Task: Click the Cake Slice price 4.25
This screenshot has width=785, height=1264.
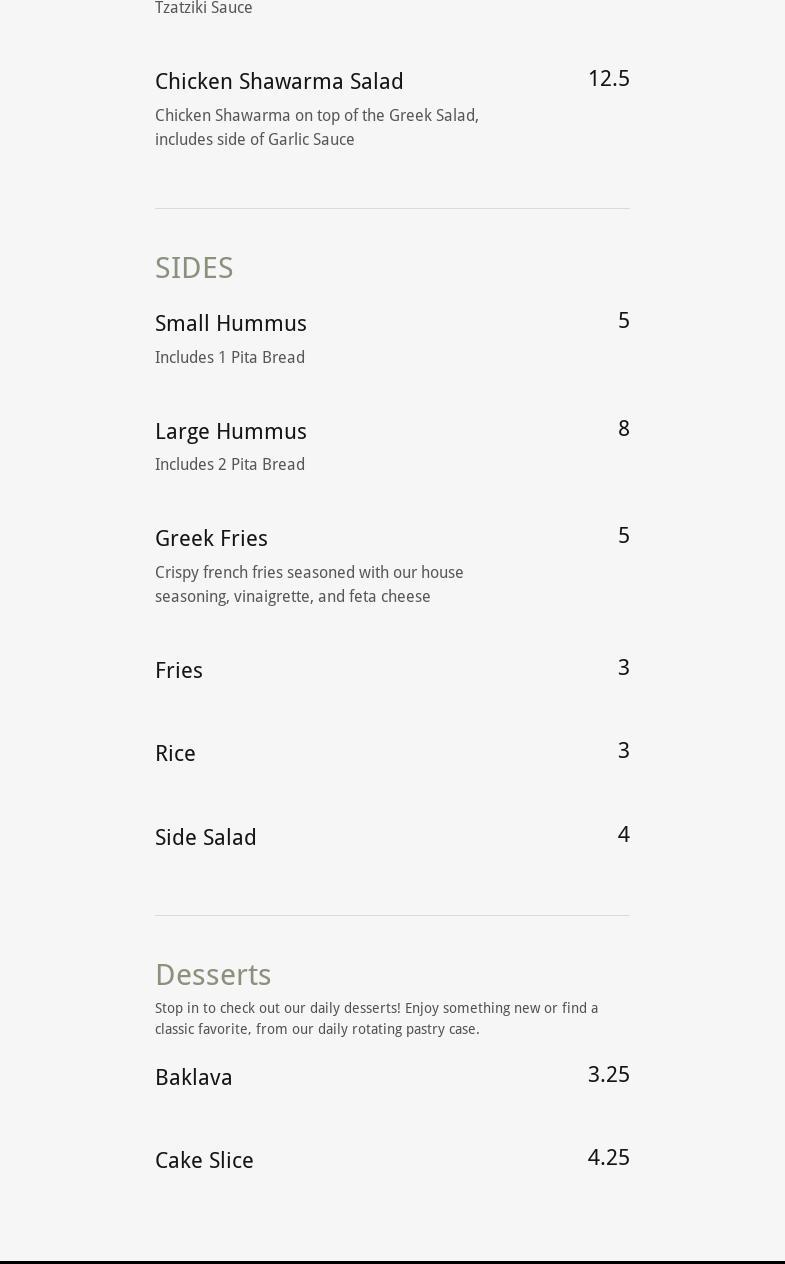Action: (x=608, y=1157)
